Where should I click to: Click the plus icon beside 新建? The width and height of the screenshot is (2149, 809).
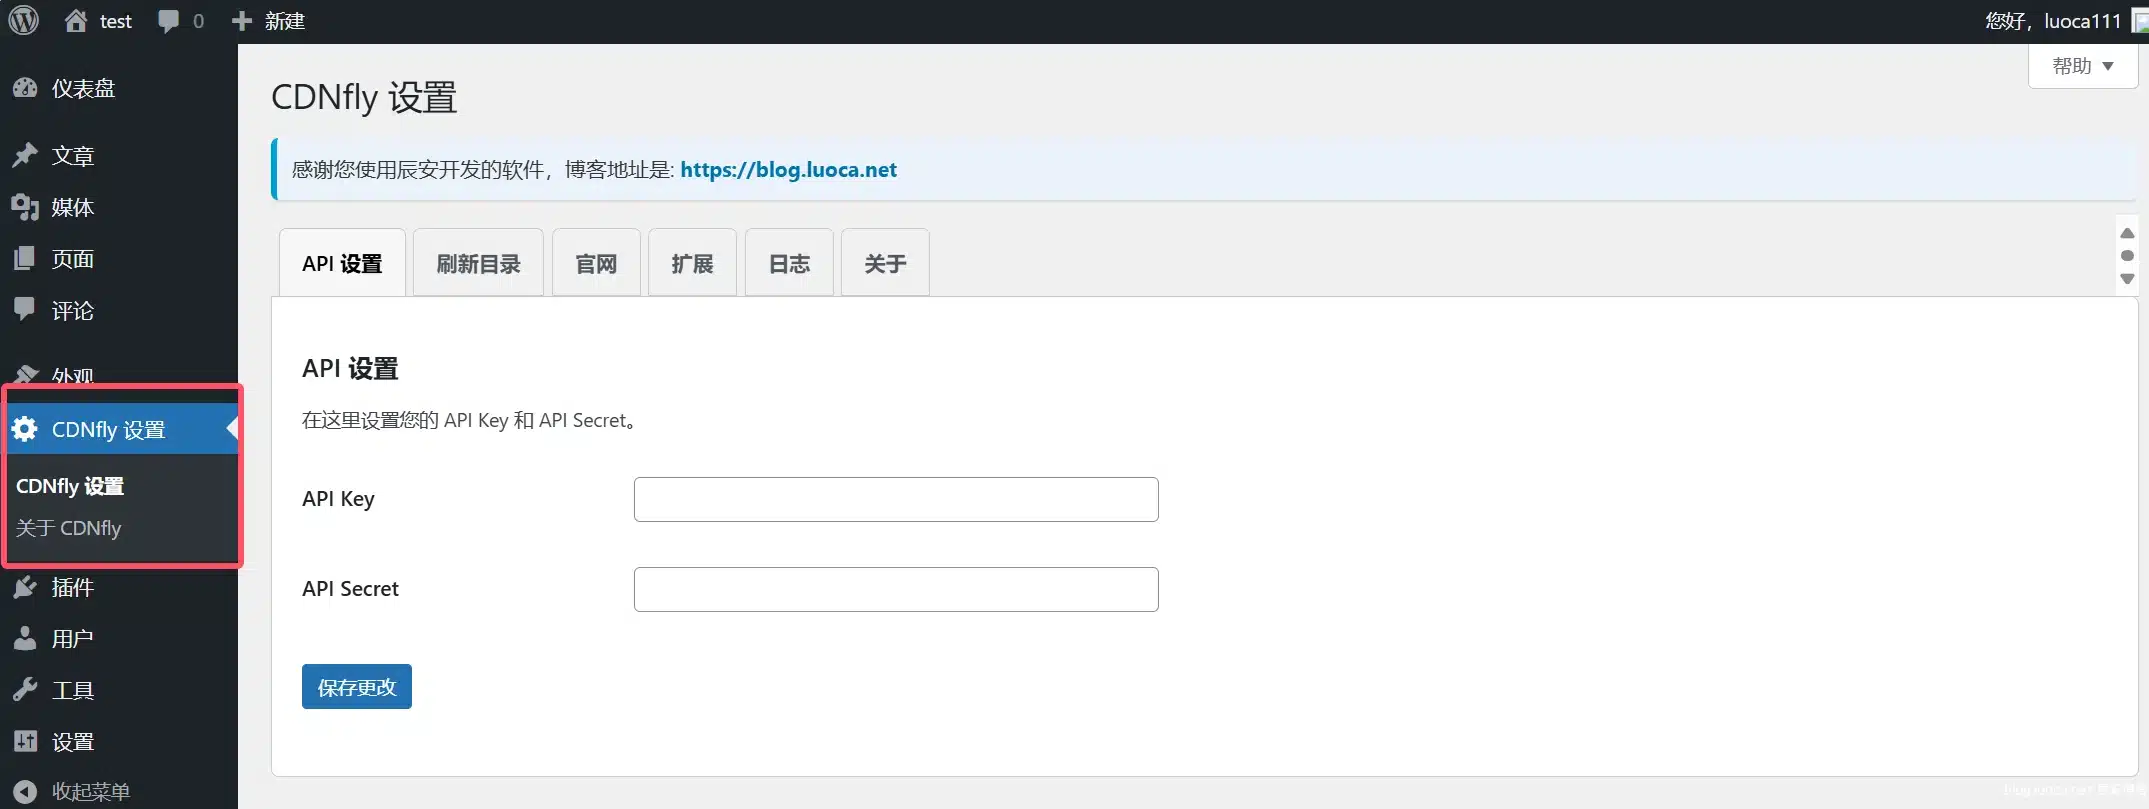tap(242, 21)
